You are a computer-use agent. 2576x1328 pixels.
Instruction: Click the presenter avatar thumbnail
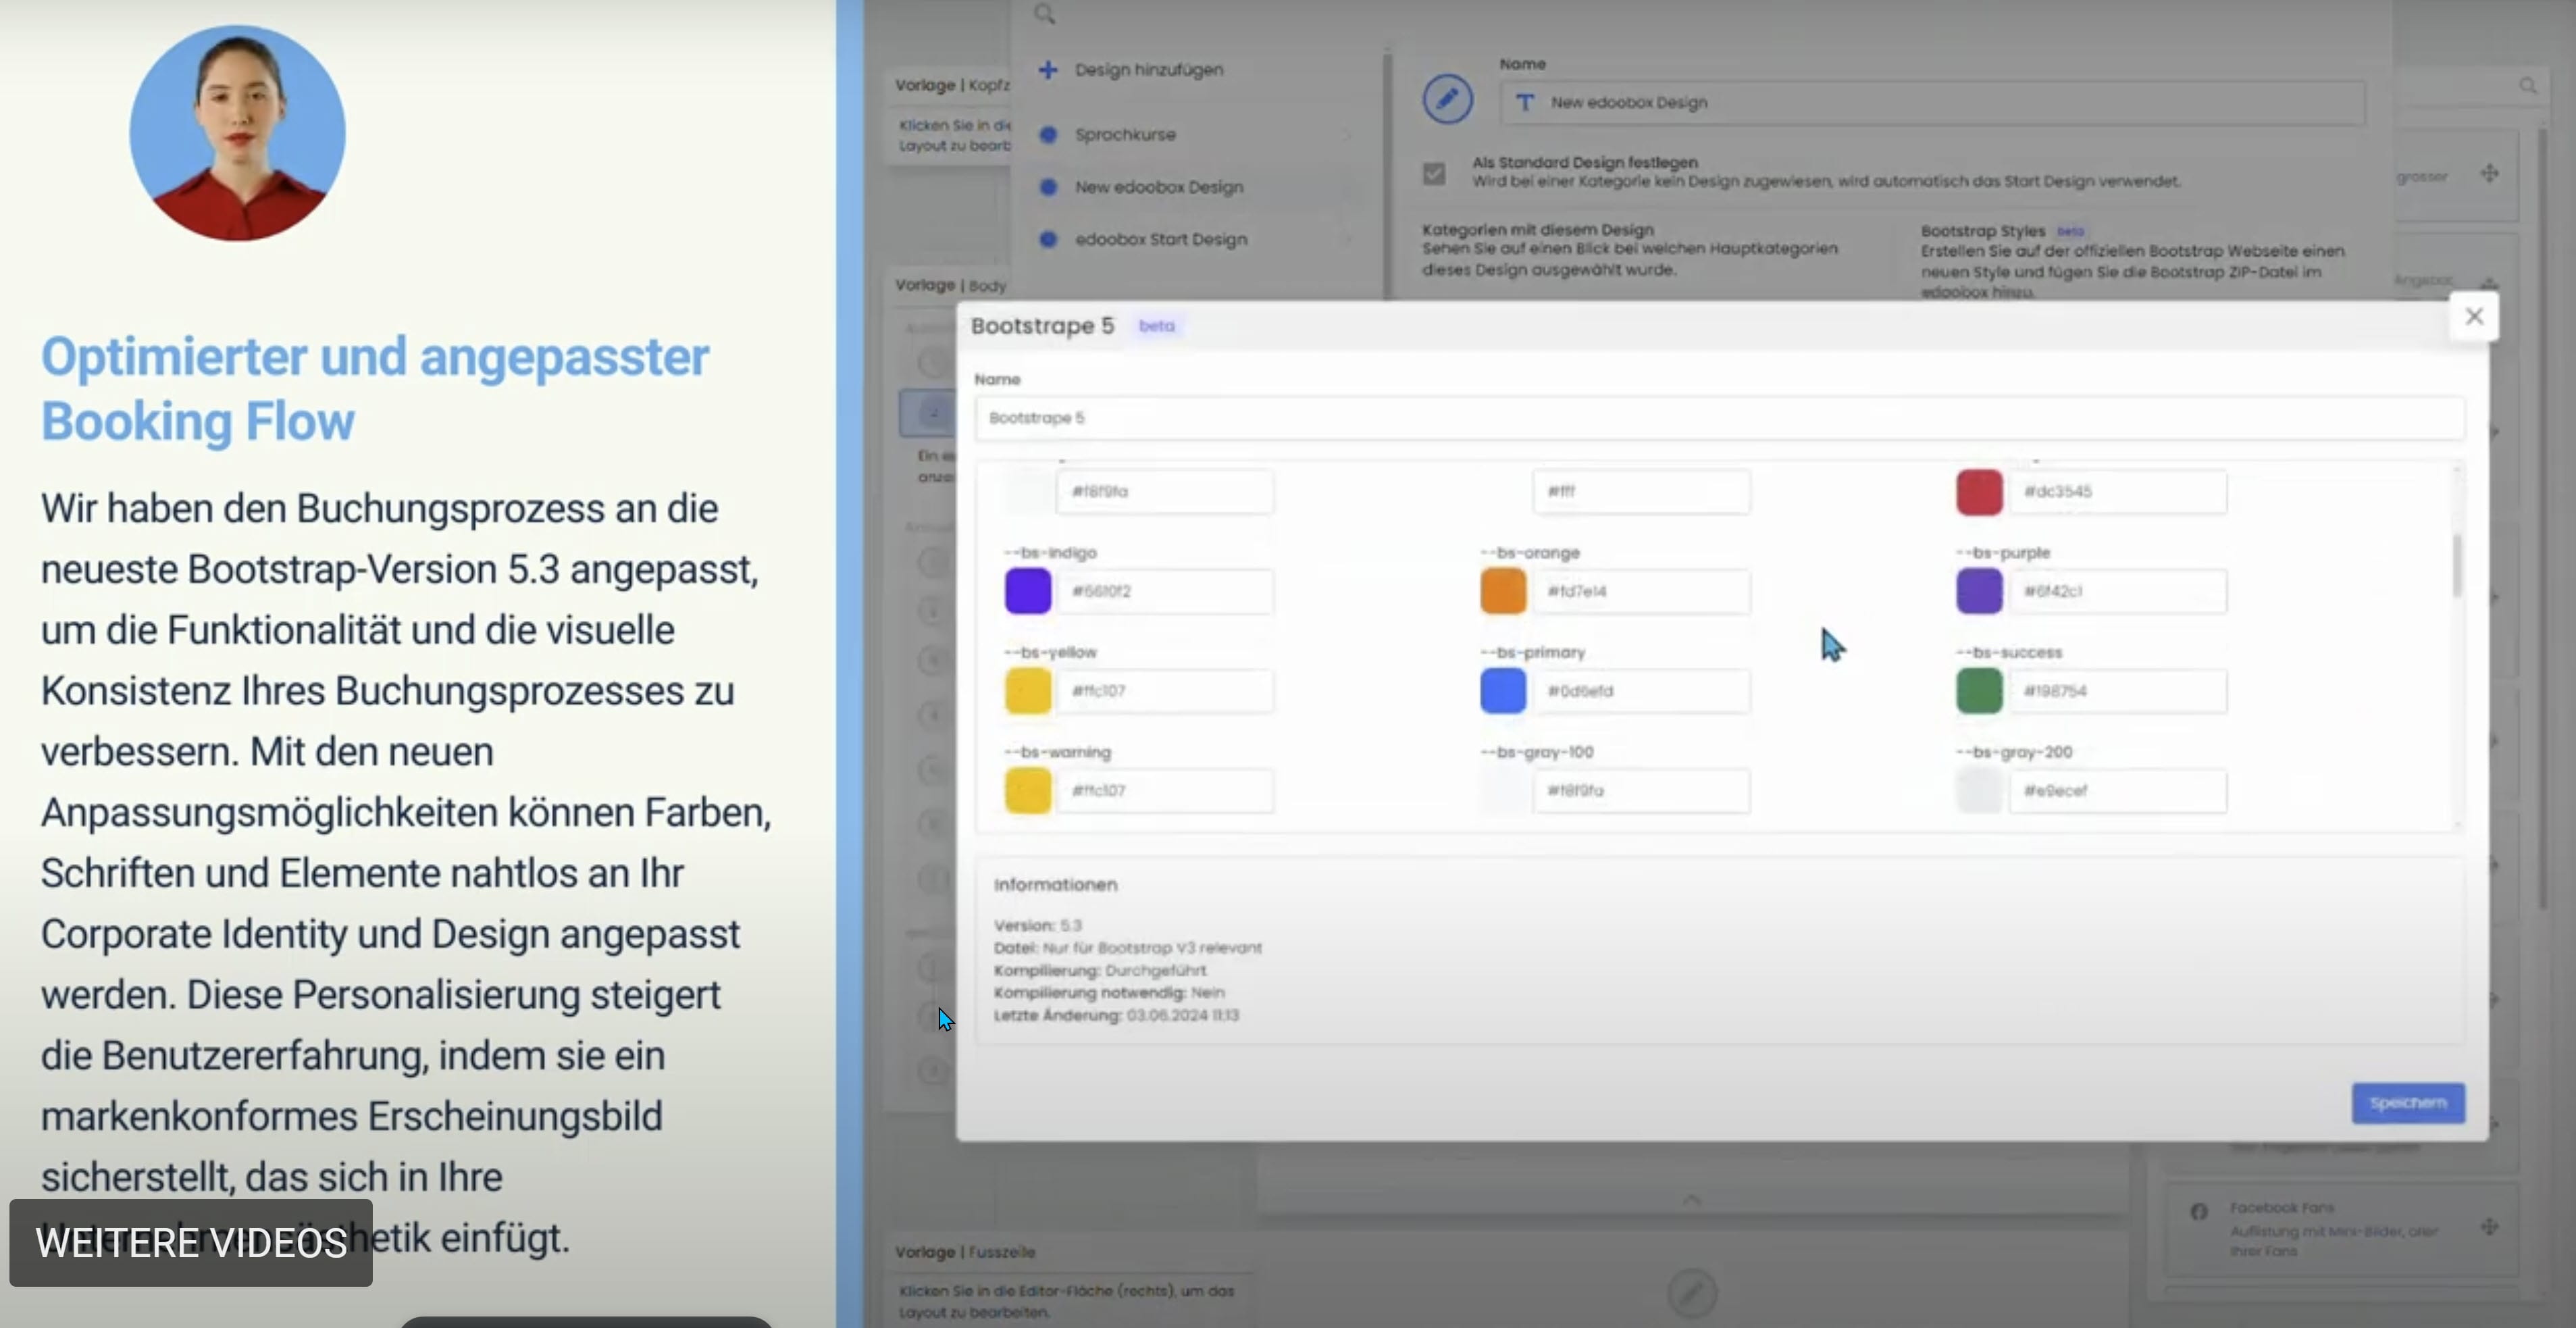pos(237,133)
